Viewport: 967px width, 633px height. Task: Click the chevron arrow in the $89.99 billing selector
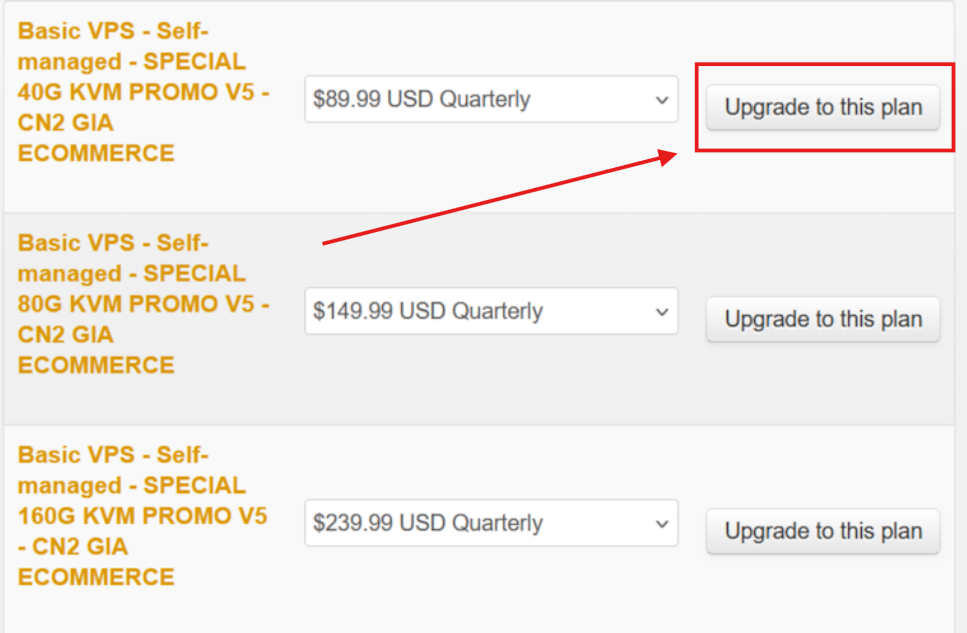tap(662, 100)
